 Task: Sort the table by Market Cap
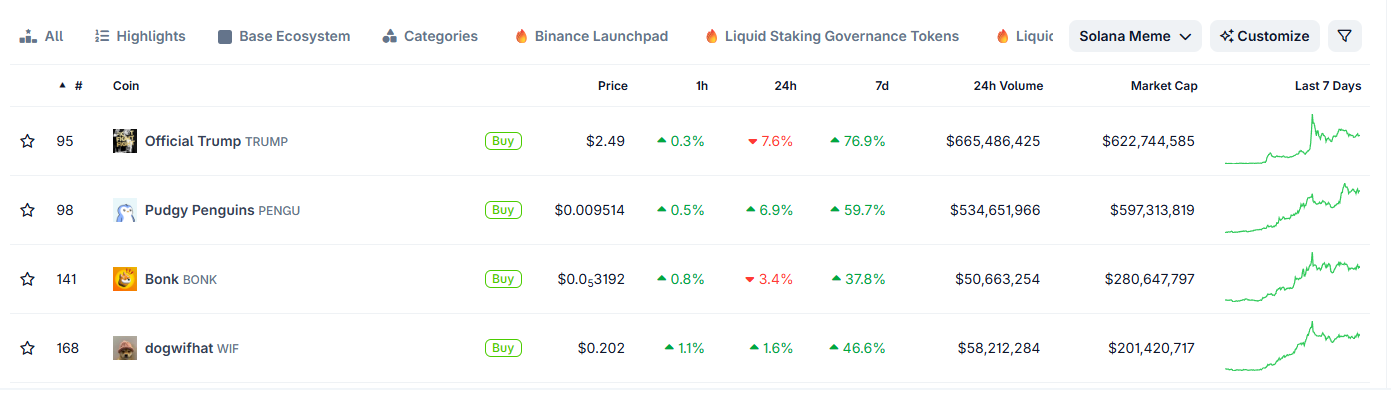click(1164, 86)
